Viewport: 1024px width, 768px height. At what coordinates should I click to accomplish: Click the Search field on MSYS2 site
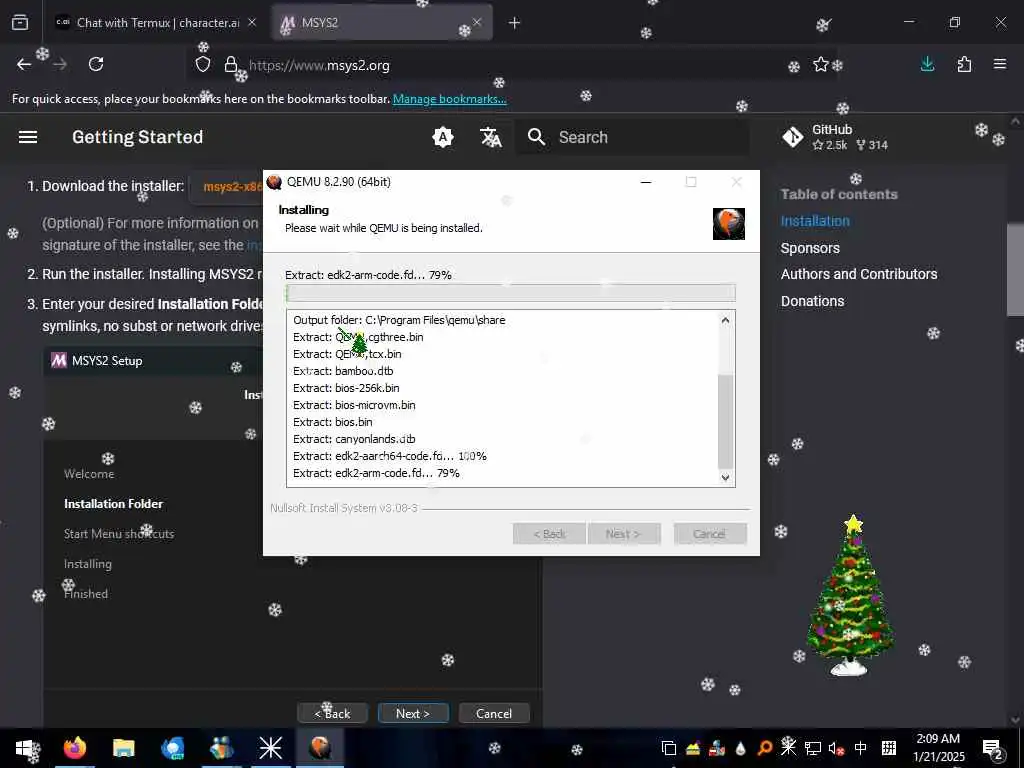(632, 137)
